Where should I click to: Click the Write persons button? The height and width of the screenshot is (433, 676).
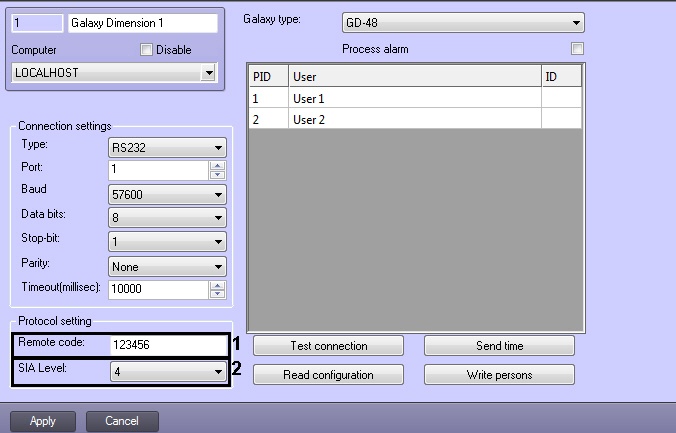click(x=499, y=375)
